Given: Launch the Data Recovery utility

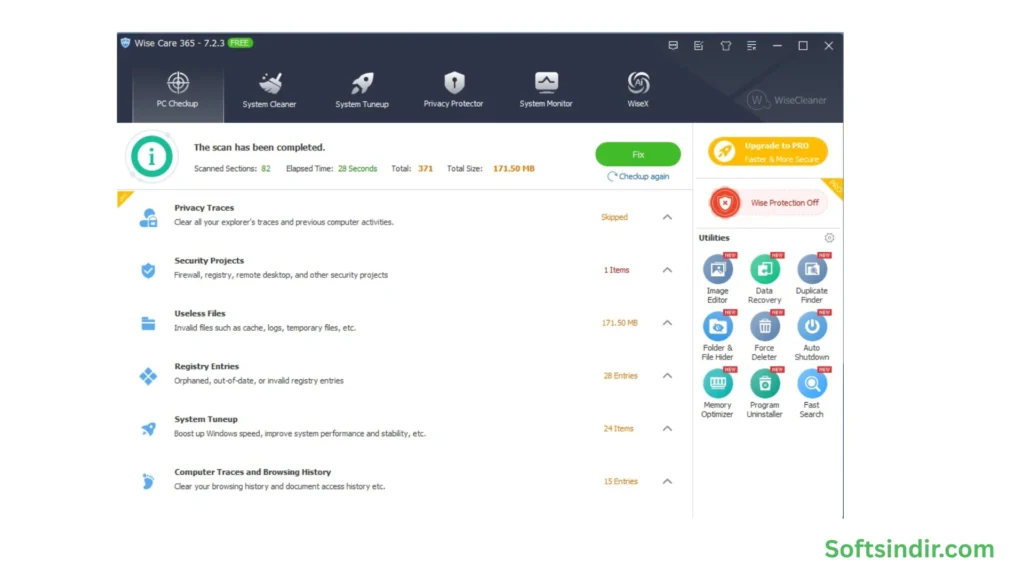Looking at the screenshot, I should coord(764,270).
